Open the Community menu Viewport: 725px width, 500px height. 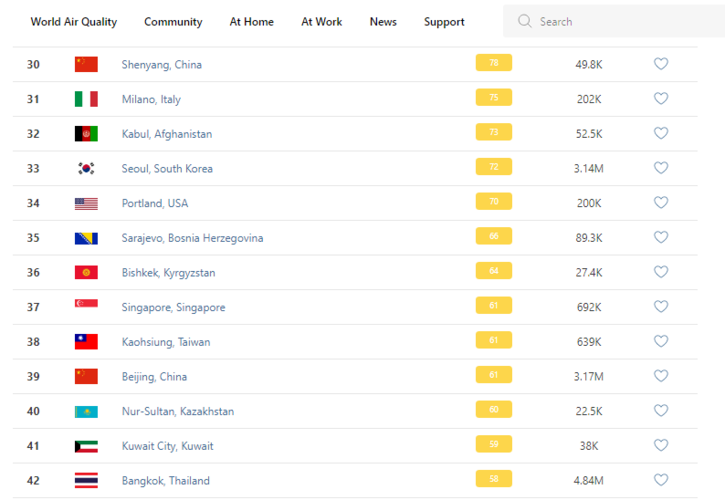pyautogui.click(x=173, y=22)
